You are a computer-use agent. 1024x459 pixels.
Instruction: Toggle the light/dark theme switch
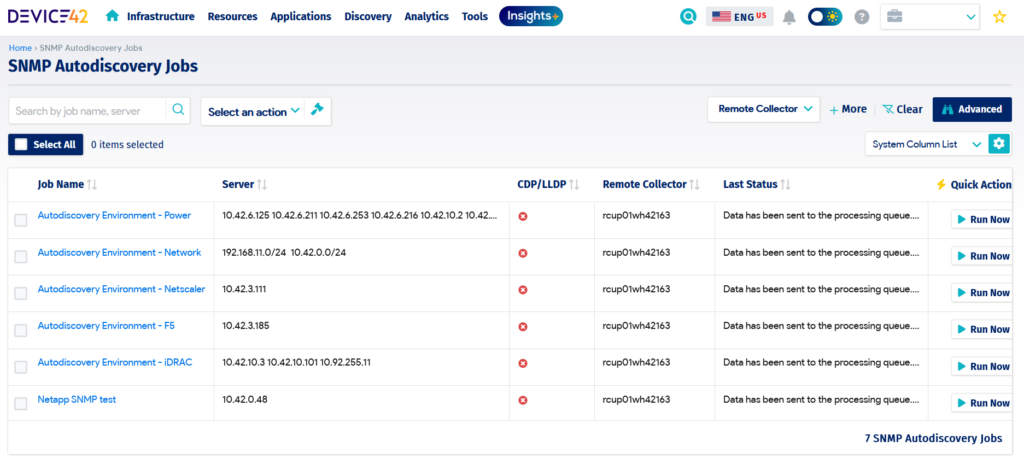point(824,17)
